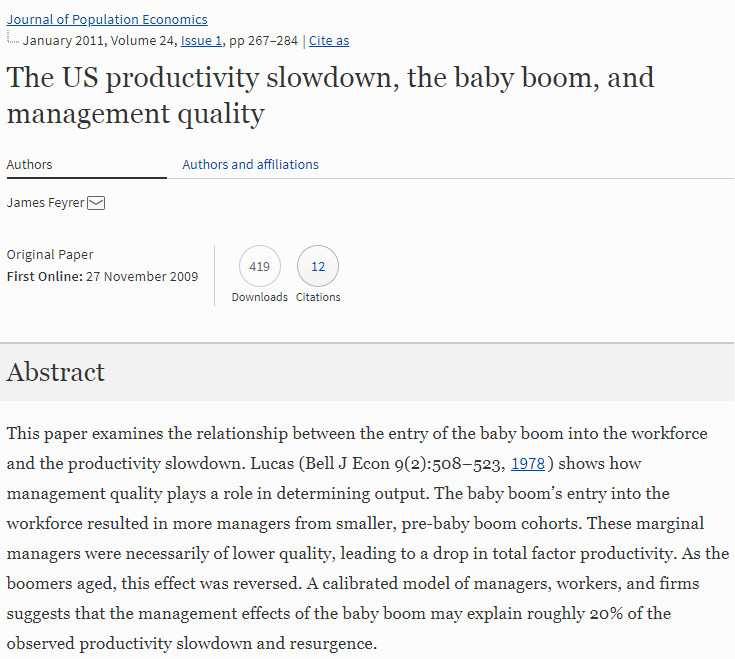Click the Cite as link
The height and width of the screenshot is (659, 735).
point(329,41)
